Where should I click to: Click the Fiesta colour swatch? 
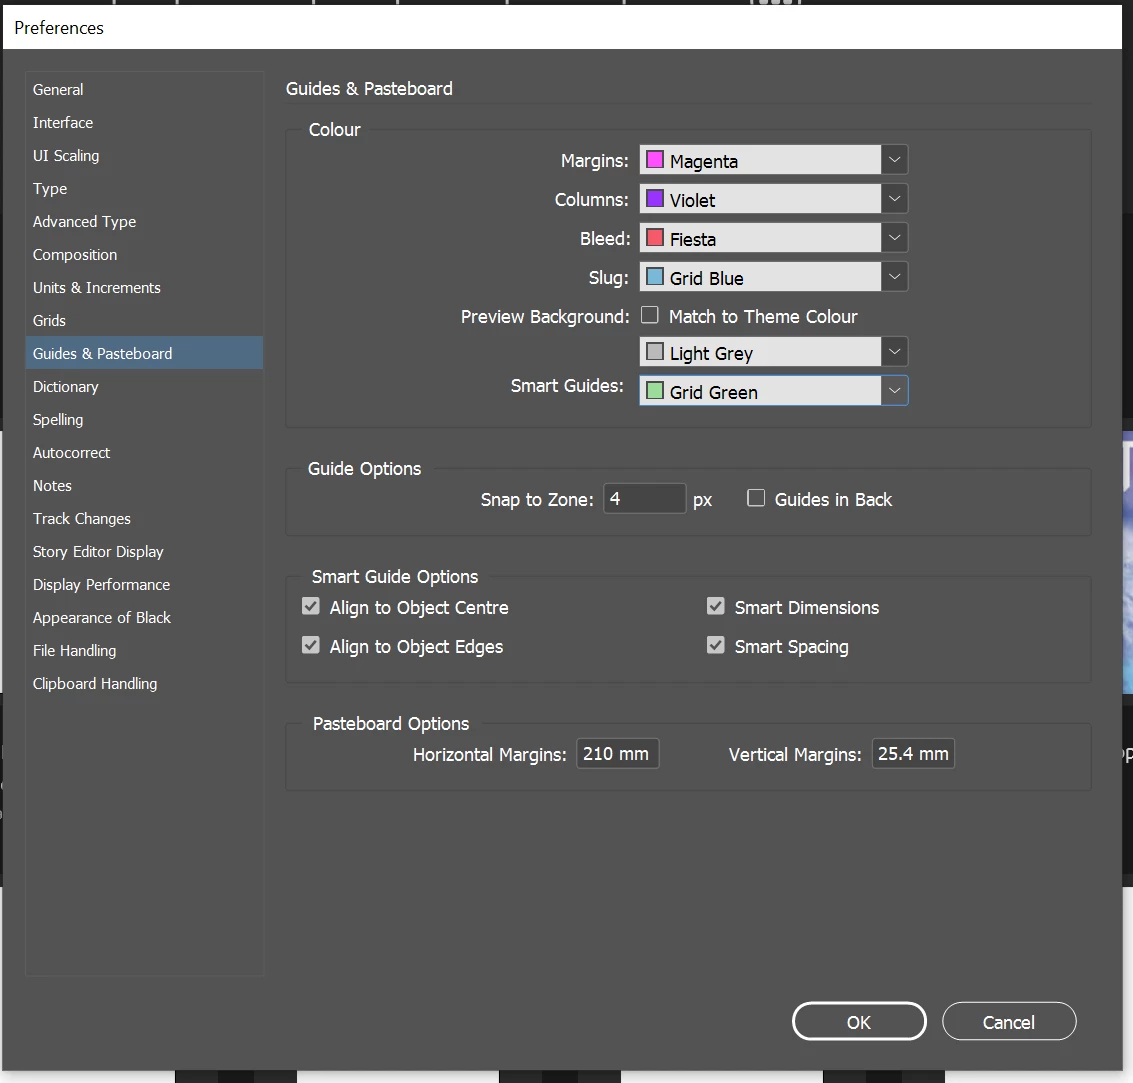pos(655,238)
